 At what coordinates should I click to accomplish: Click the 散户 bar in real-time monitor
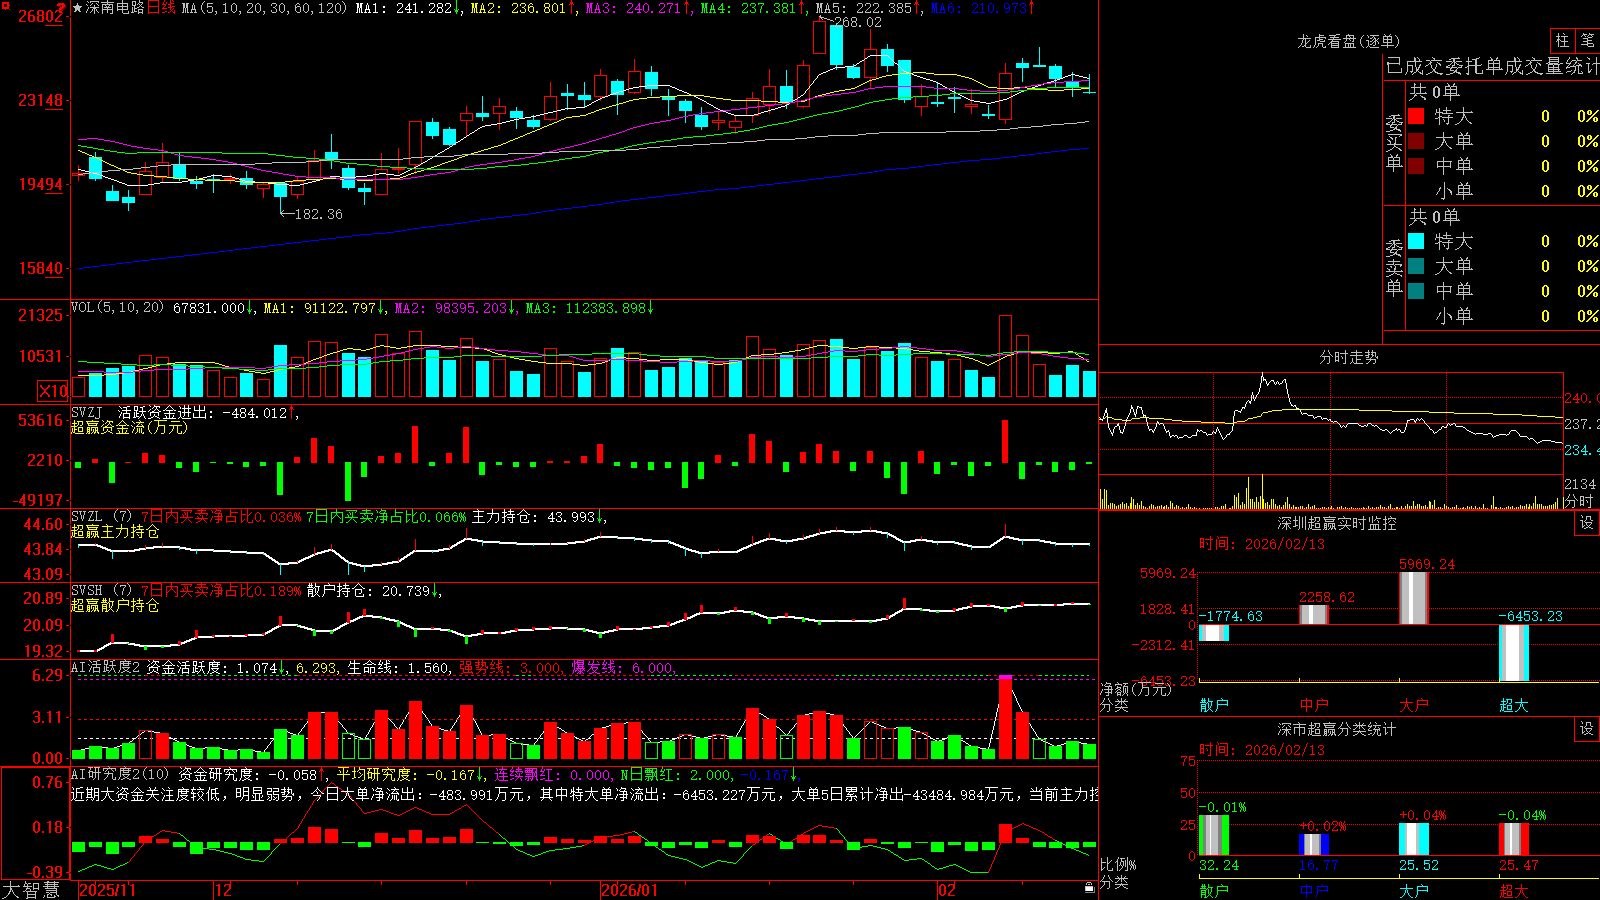(1214, 633)
